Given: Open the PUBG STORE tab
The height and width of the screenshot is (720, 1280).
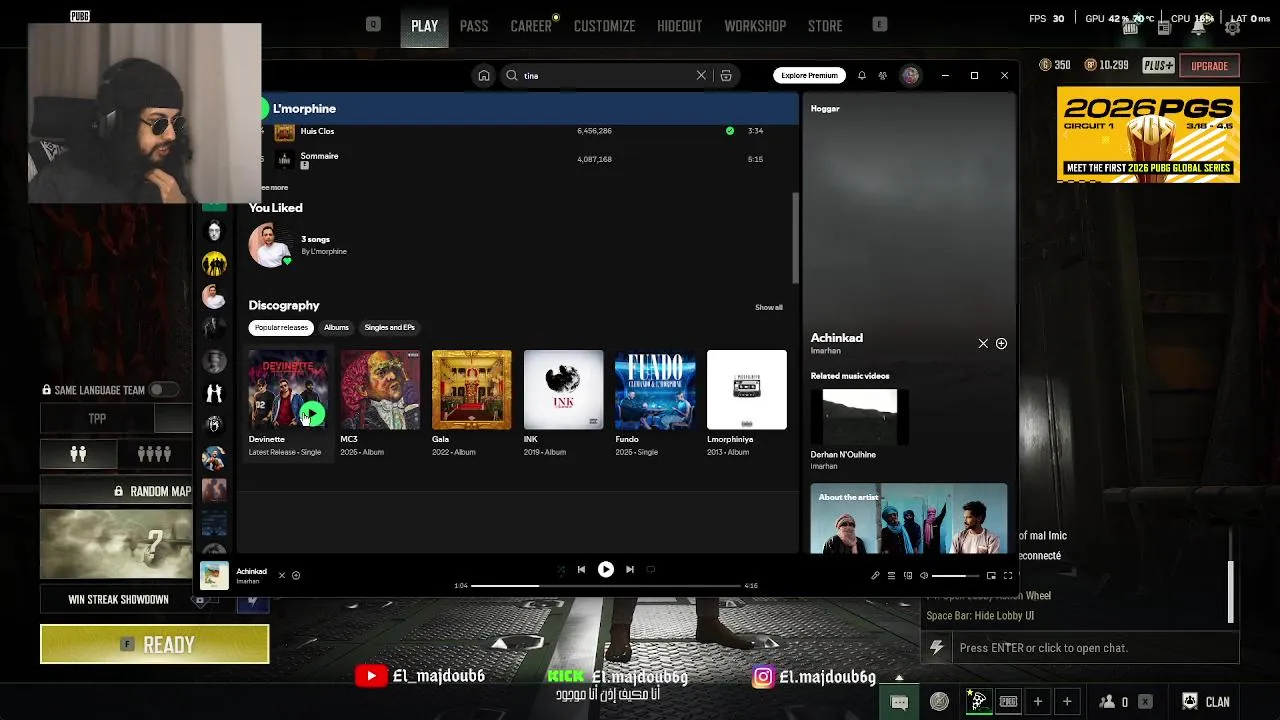Looking at the screenshot, I should tap(825, 26).
